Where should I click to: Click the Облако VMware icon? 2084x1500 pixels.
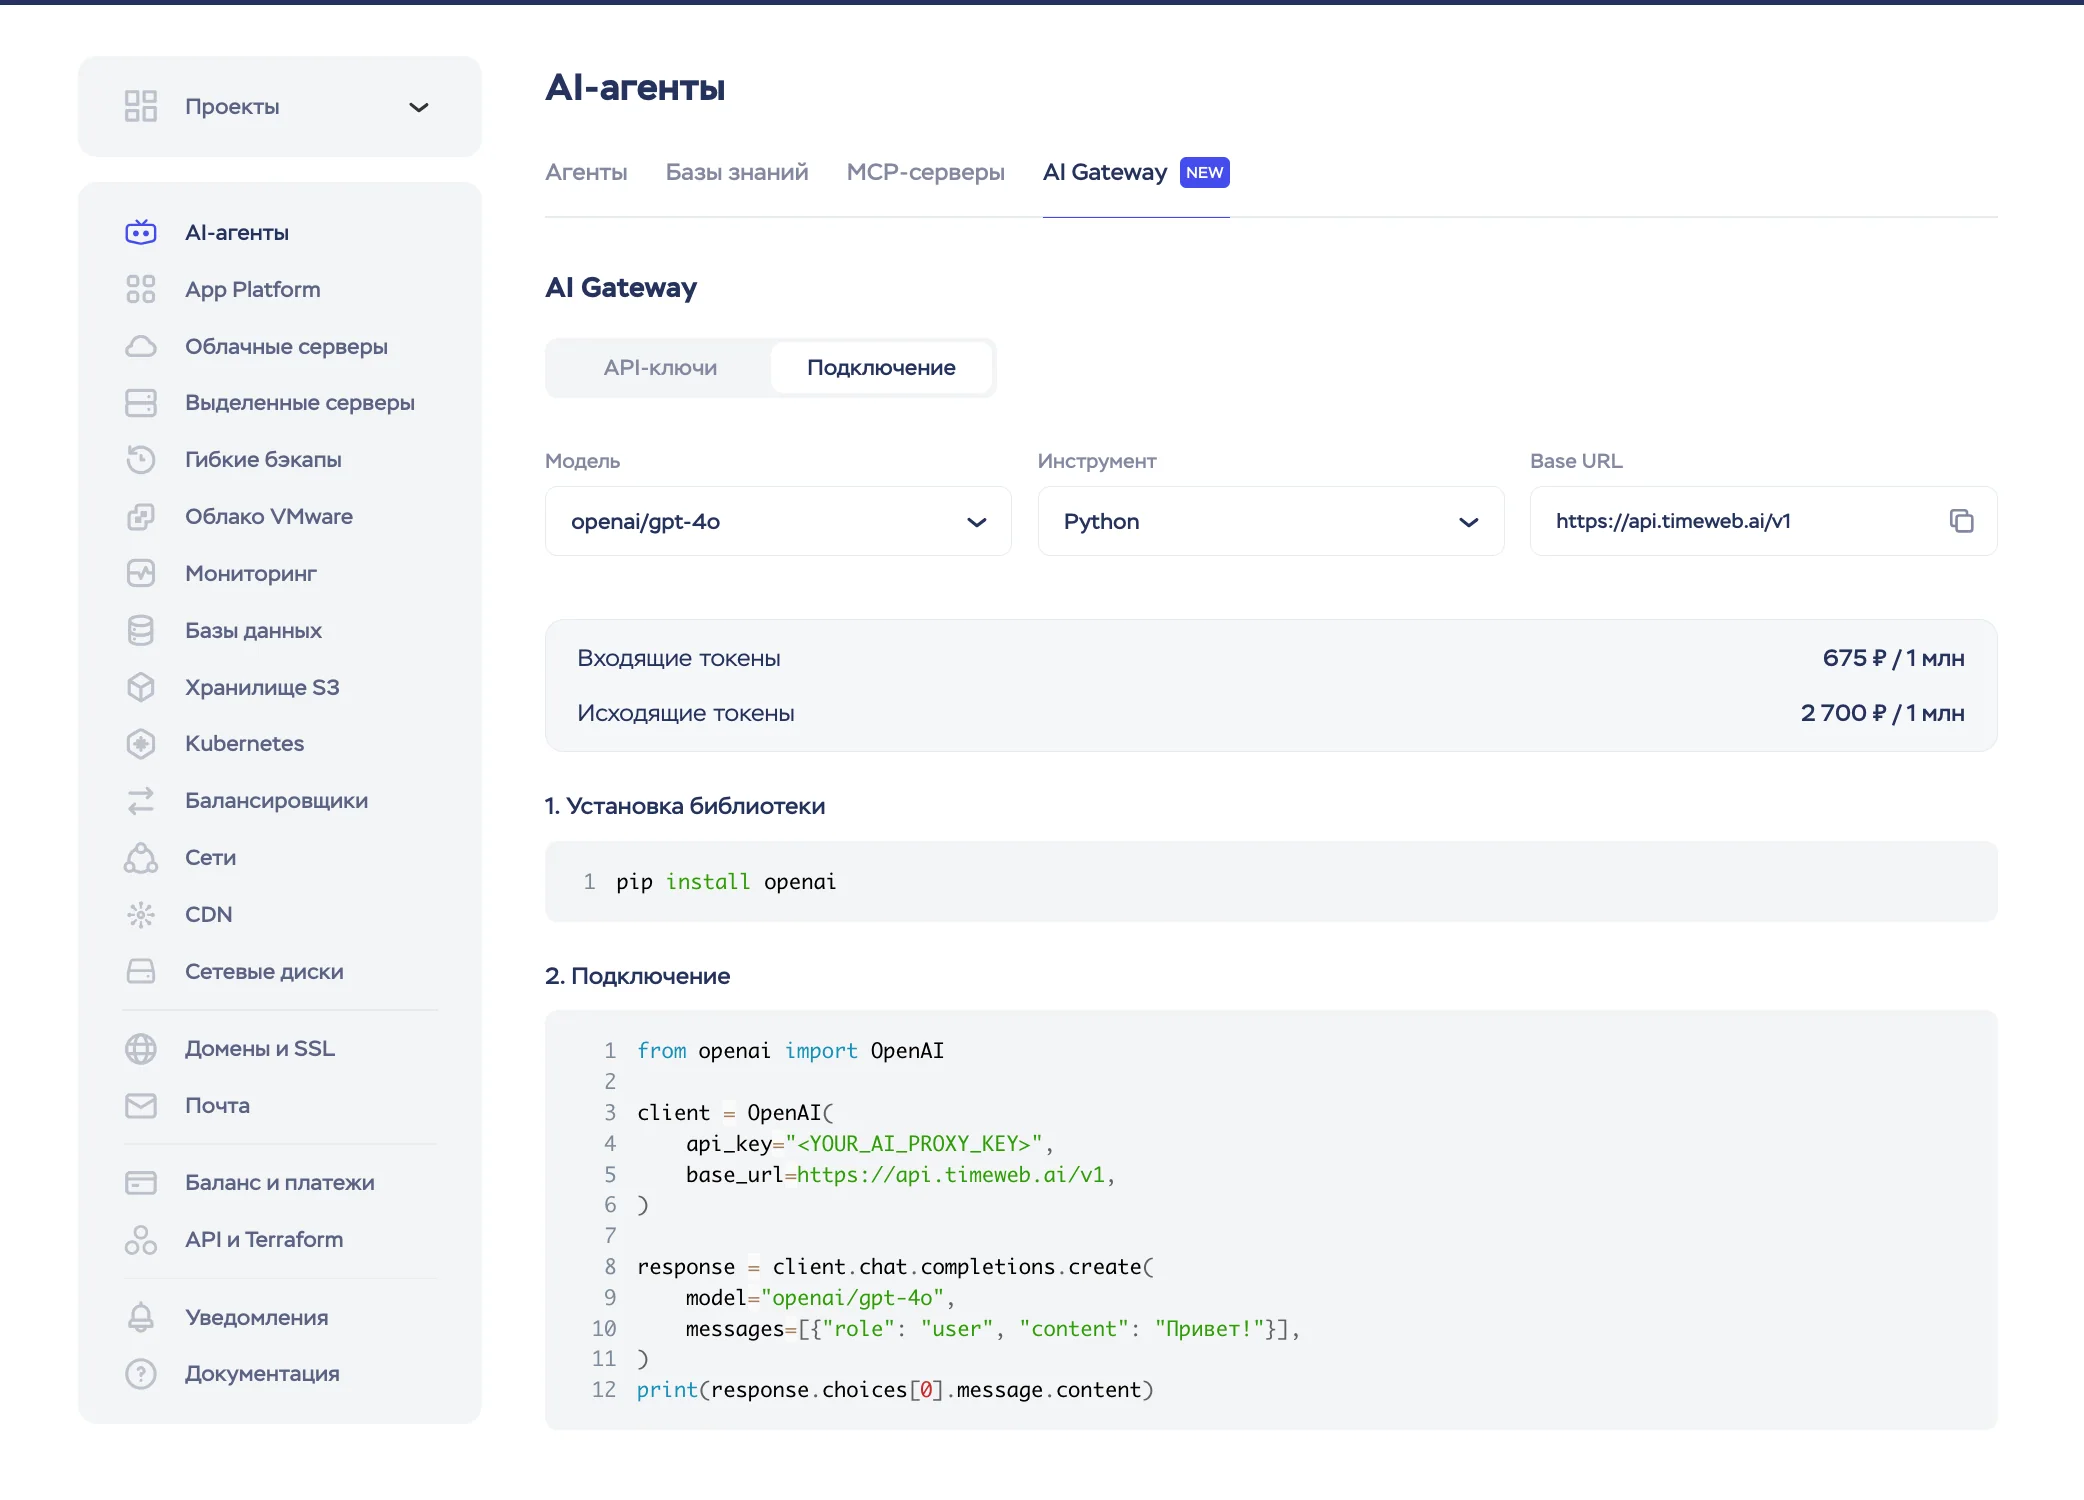pyautogui.click(x=141, y=516)
